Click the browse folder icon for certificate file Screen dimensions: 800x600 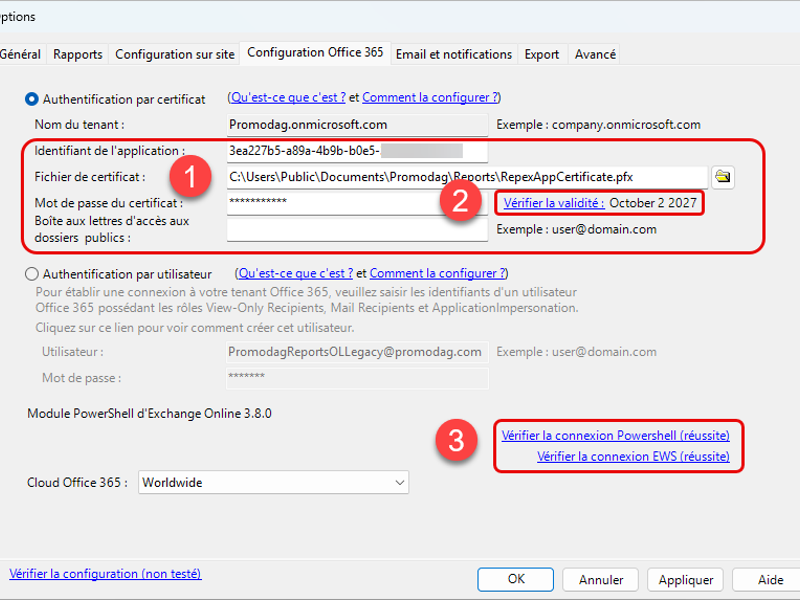(x=722, y=177)
